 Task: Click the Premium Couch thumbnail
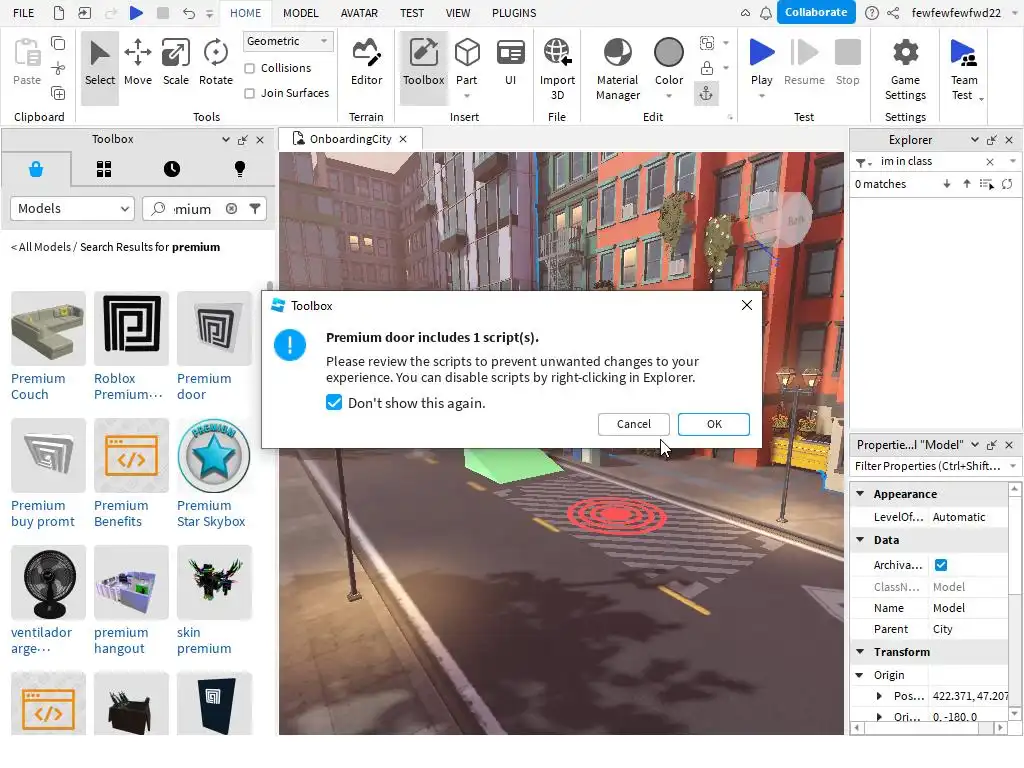(48, 328)
